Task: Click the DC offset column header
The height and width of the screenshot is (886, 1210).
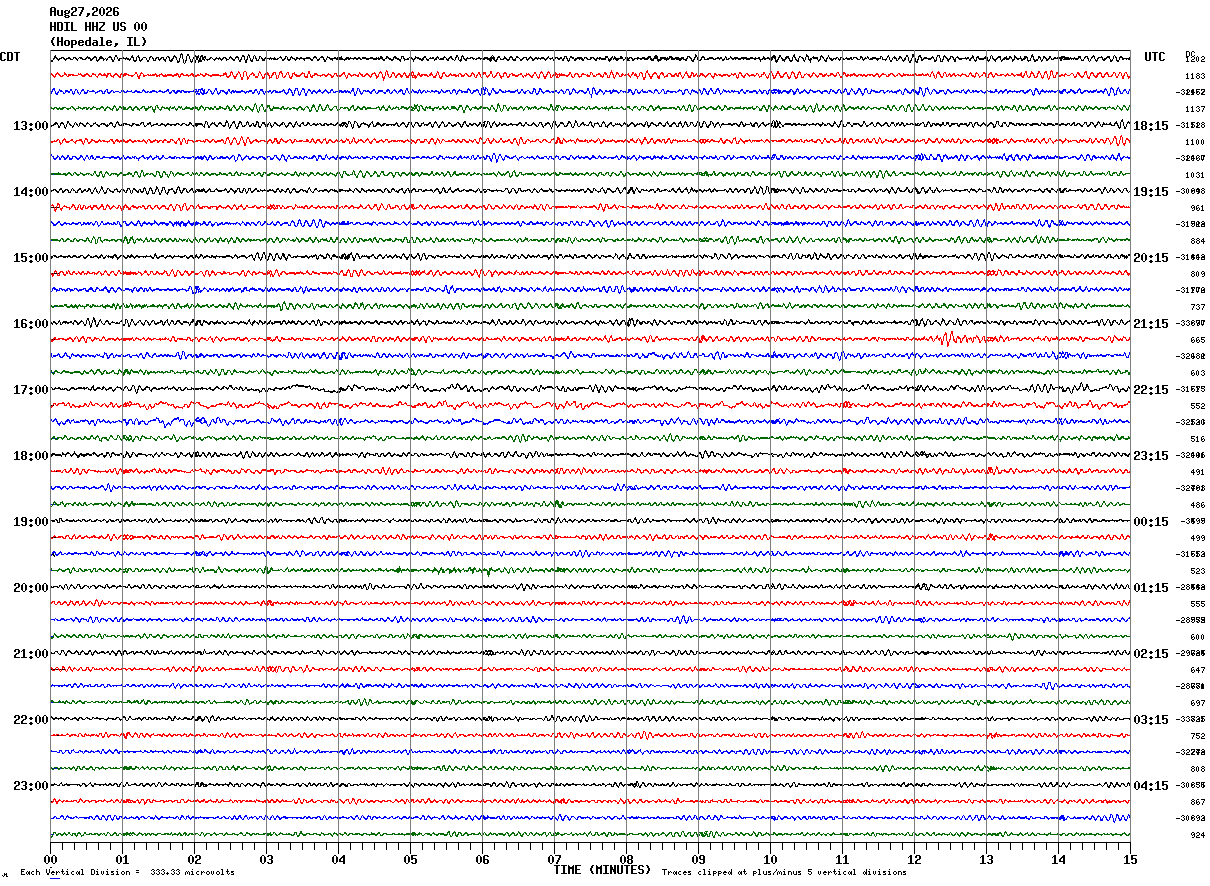Action: 1190,54
